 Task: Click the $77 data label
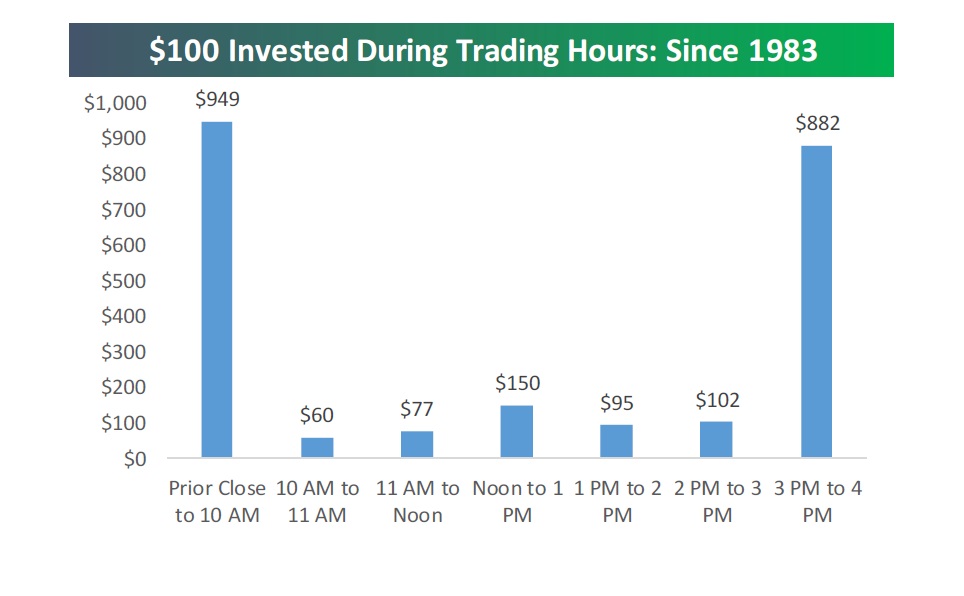pyautogui.click(x=417, y=409)
